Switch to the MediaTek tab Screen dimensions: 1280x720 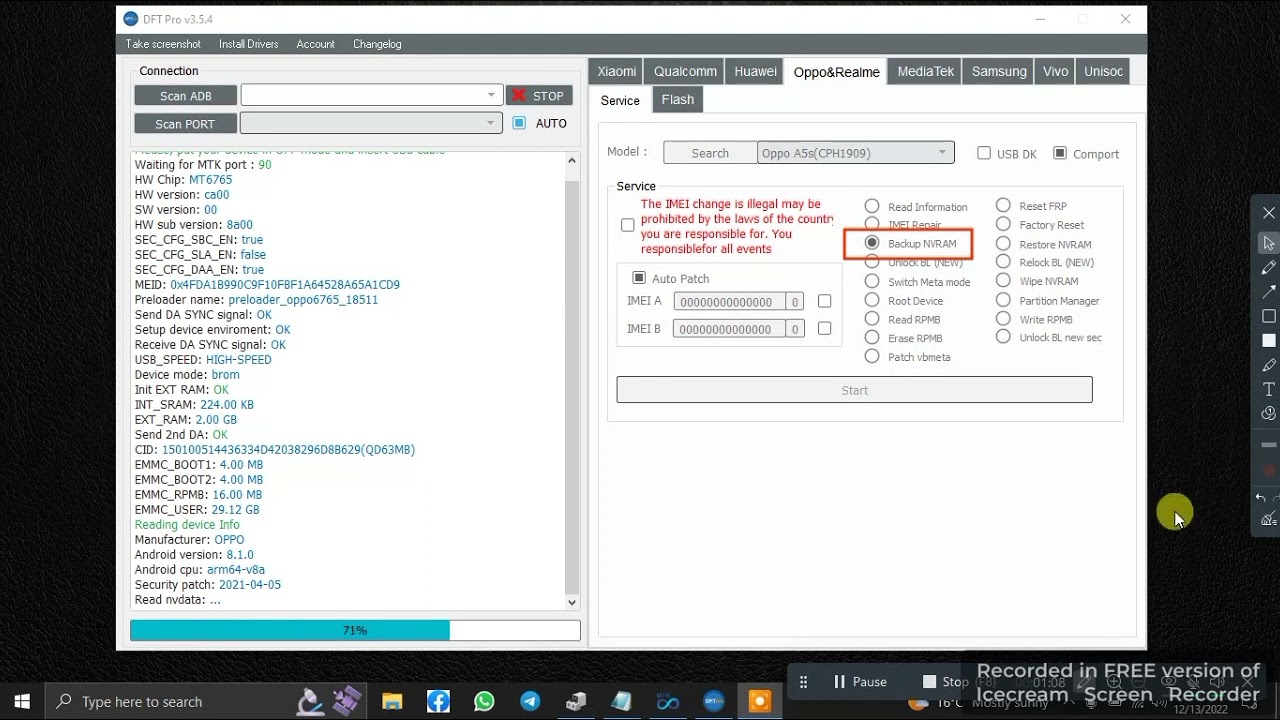click(x=926, y=71)
